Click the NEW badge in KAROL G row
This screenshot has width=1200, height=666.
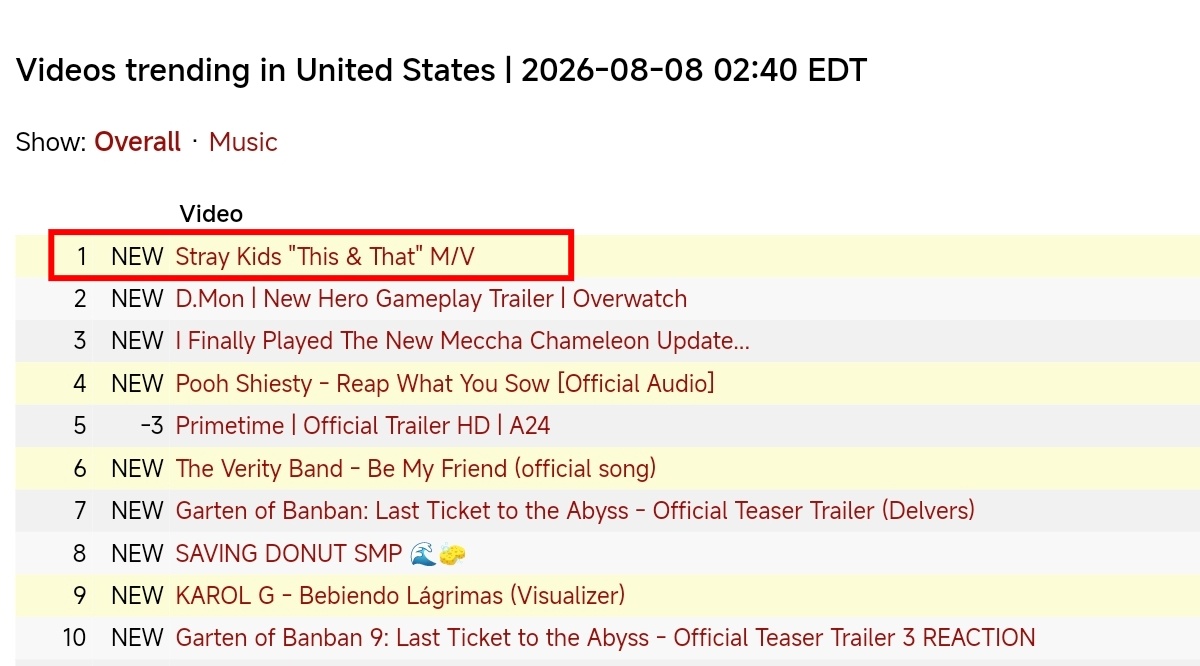137,596
